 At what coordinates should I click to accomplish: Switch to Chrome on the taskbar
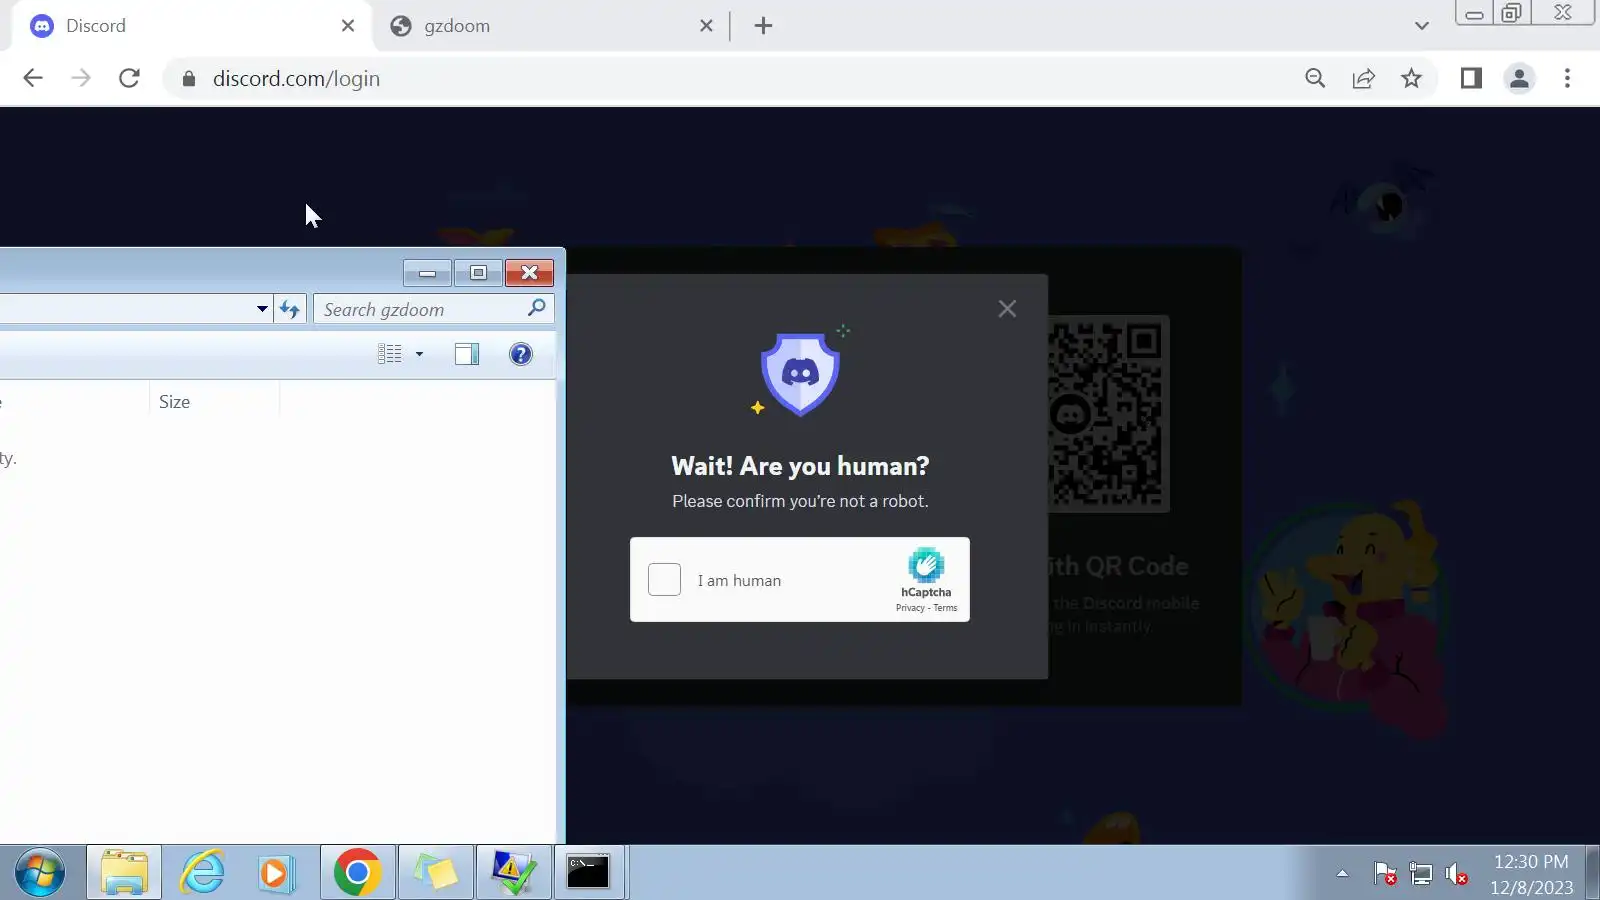[357, 873]
